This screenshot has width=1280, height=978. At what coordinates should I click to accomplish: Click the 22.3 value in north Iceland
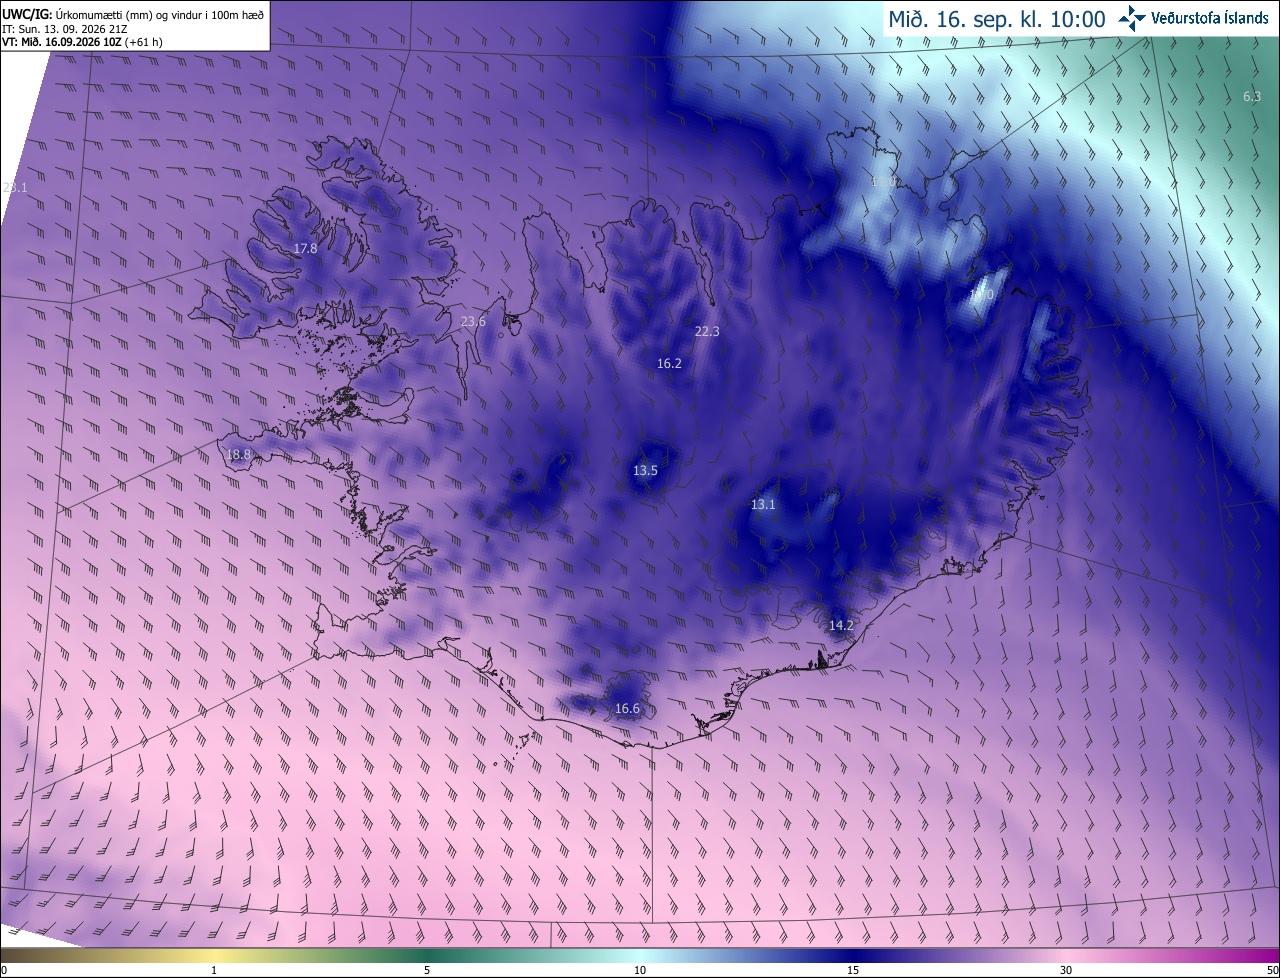(x=707, y=331)
